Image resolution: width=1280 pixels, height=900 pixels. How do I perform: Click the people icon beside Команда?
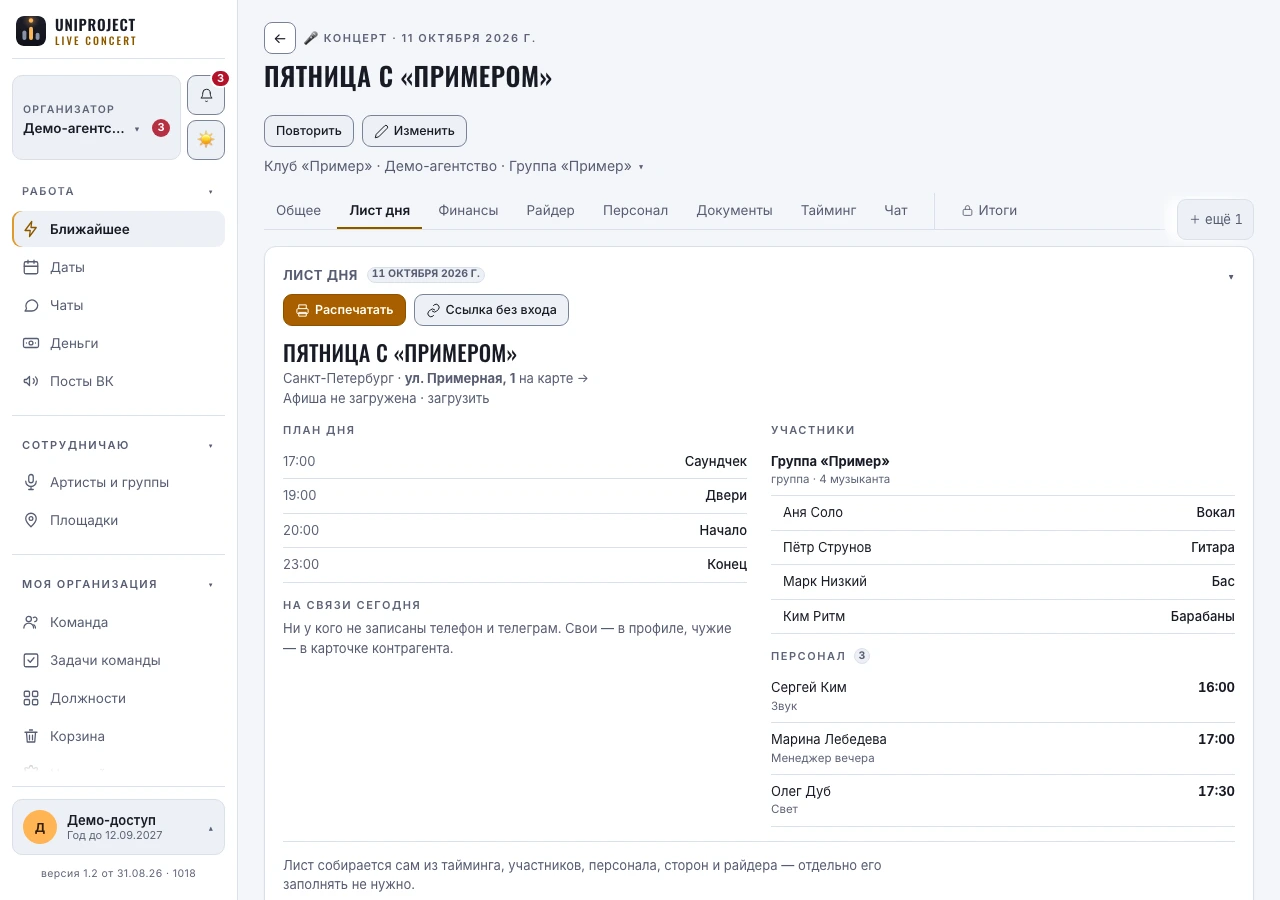(31, 622)
